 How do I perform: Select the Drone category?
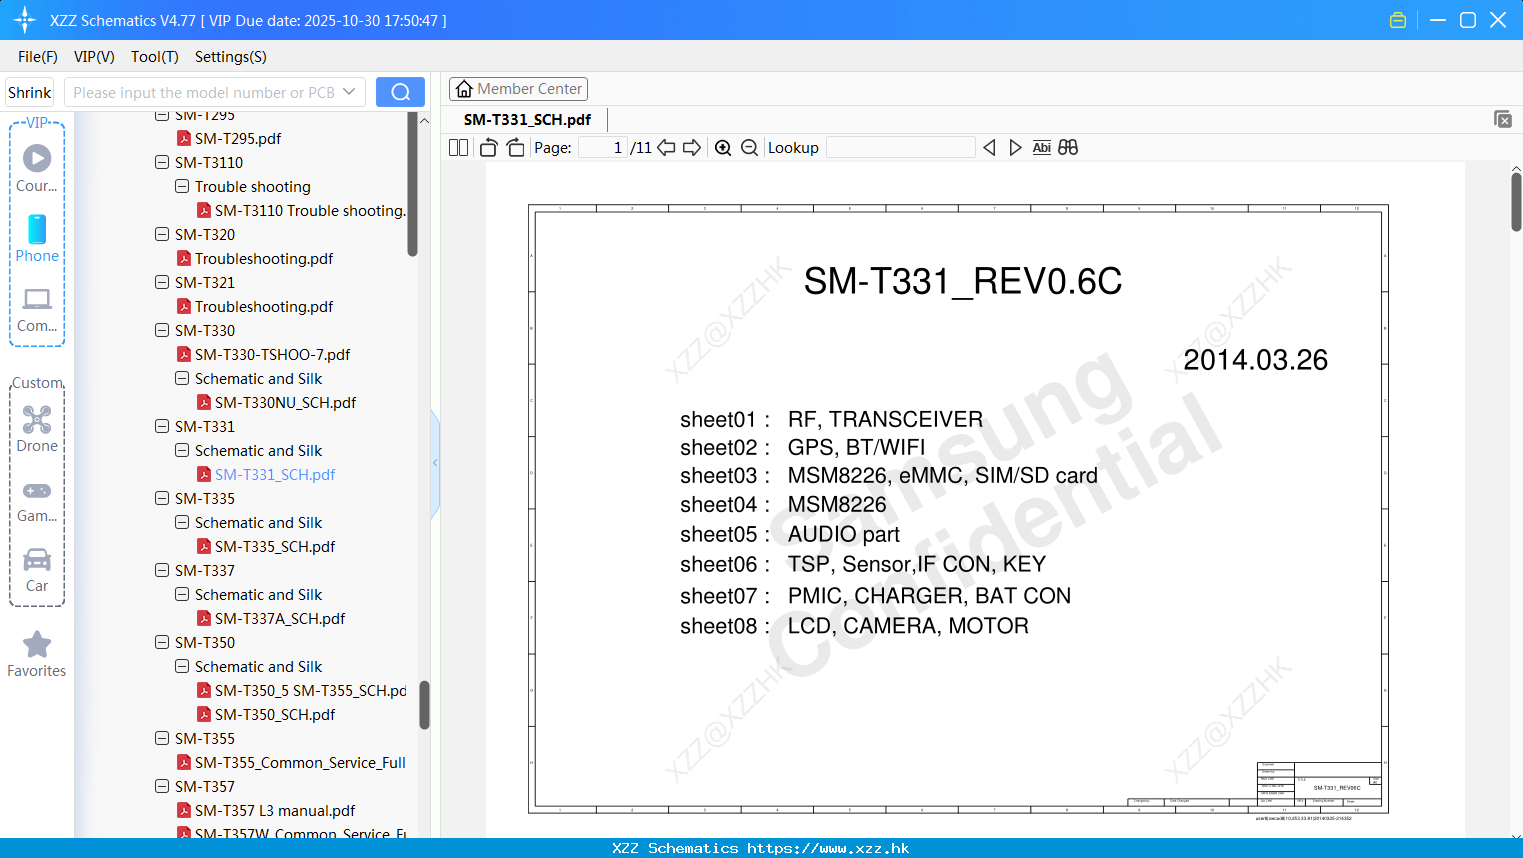pyautogui.click(x=37, y=429)
